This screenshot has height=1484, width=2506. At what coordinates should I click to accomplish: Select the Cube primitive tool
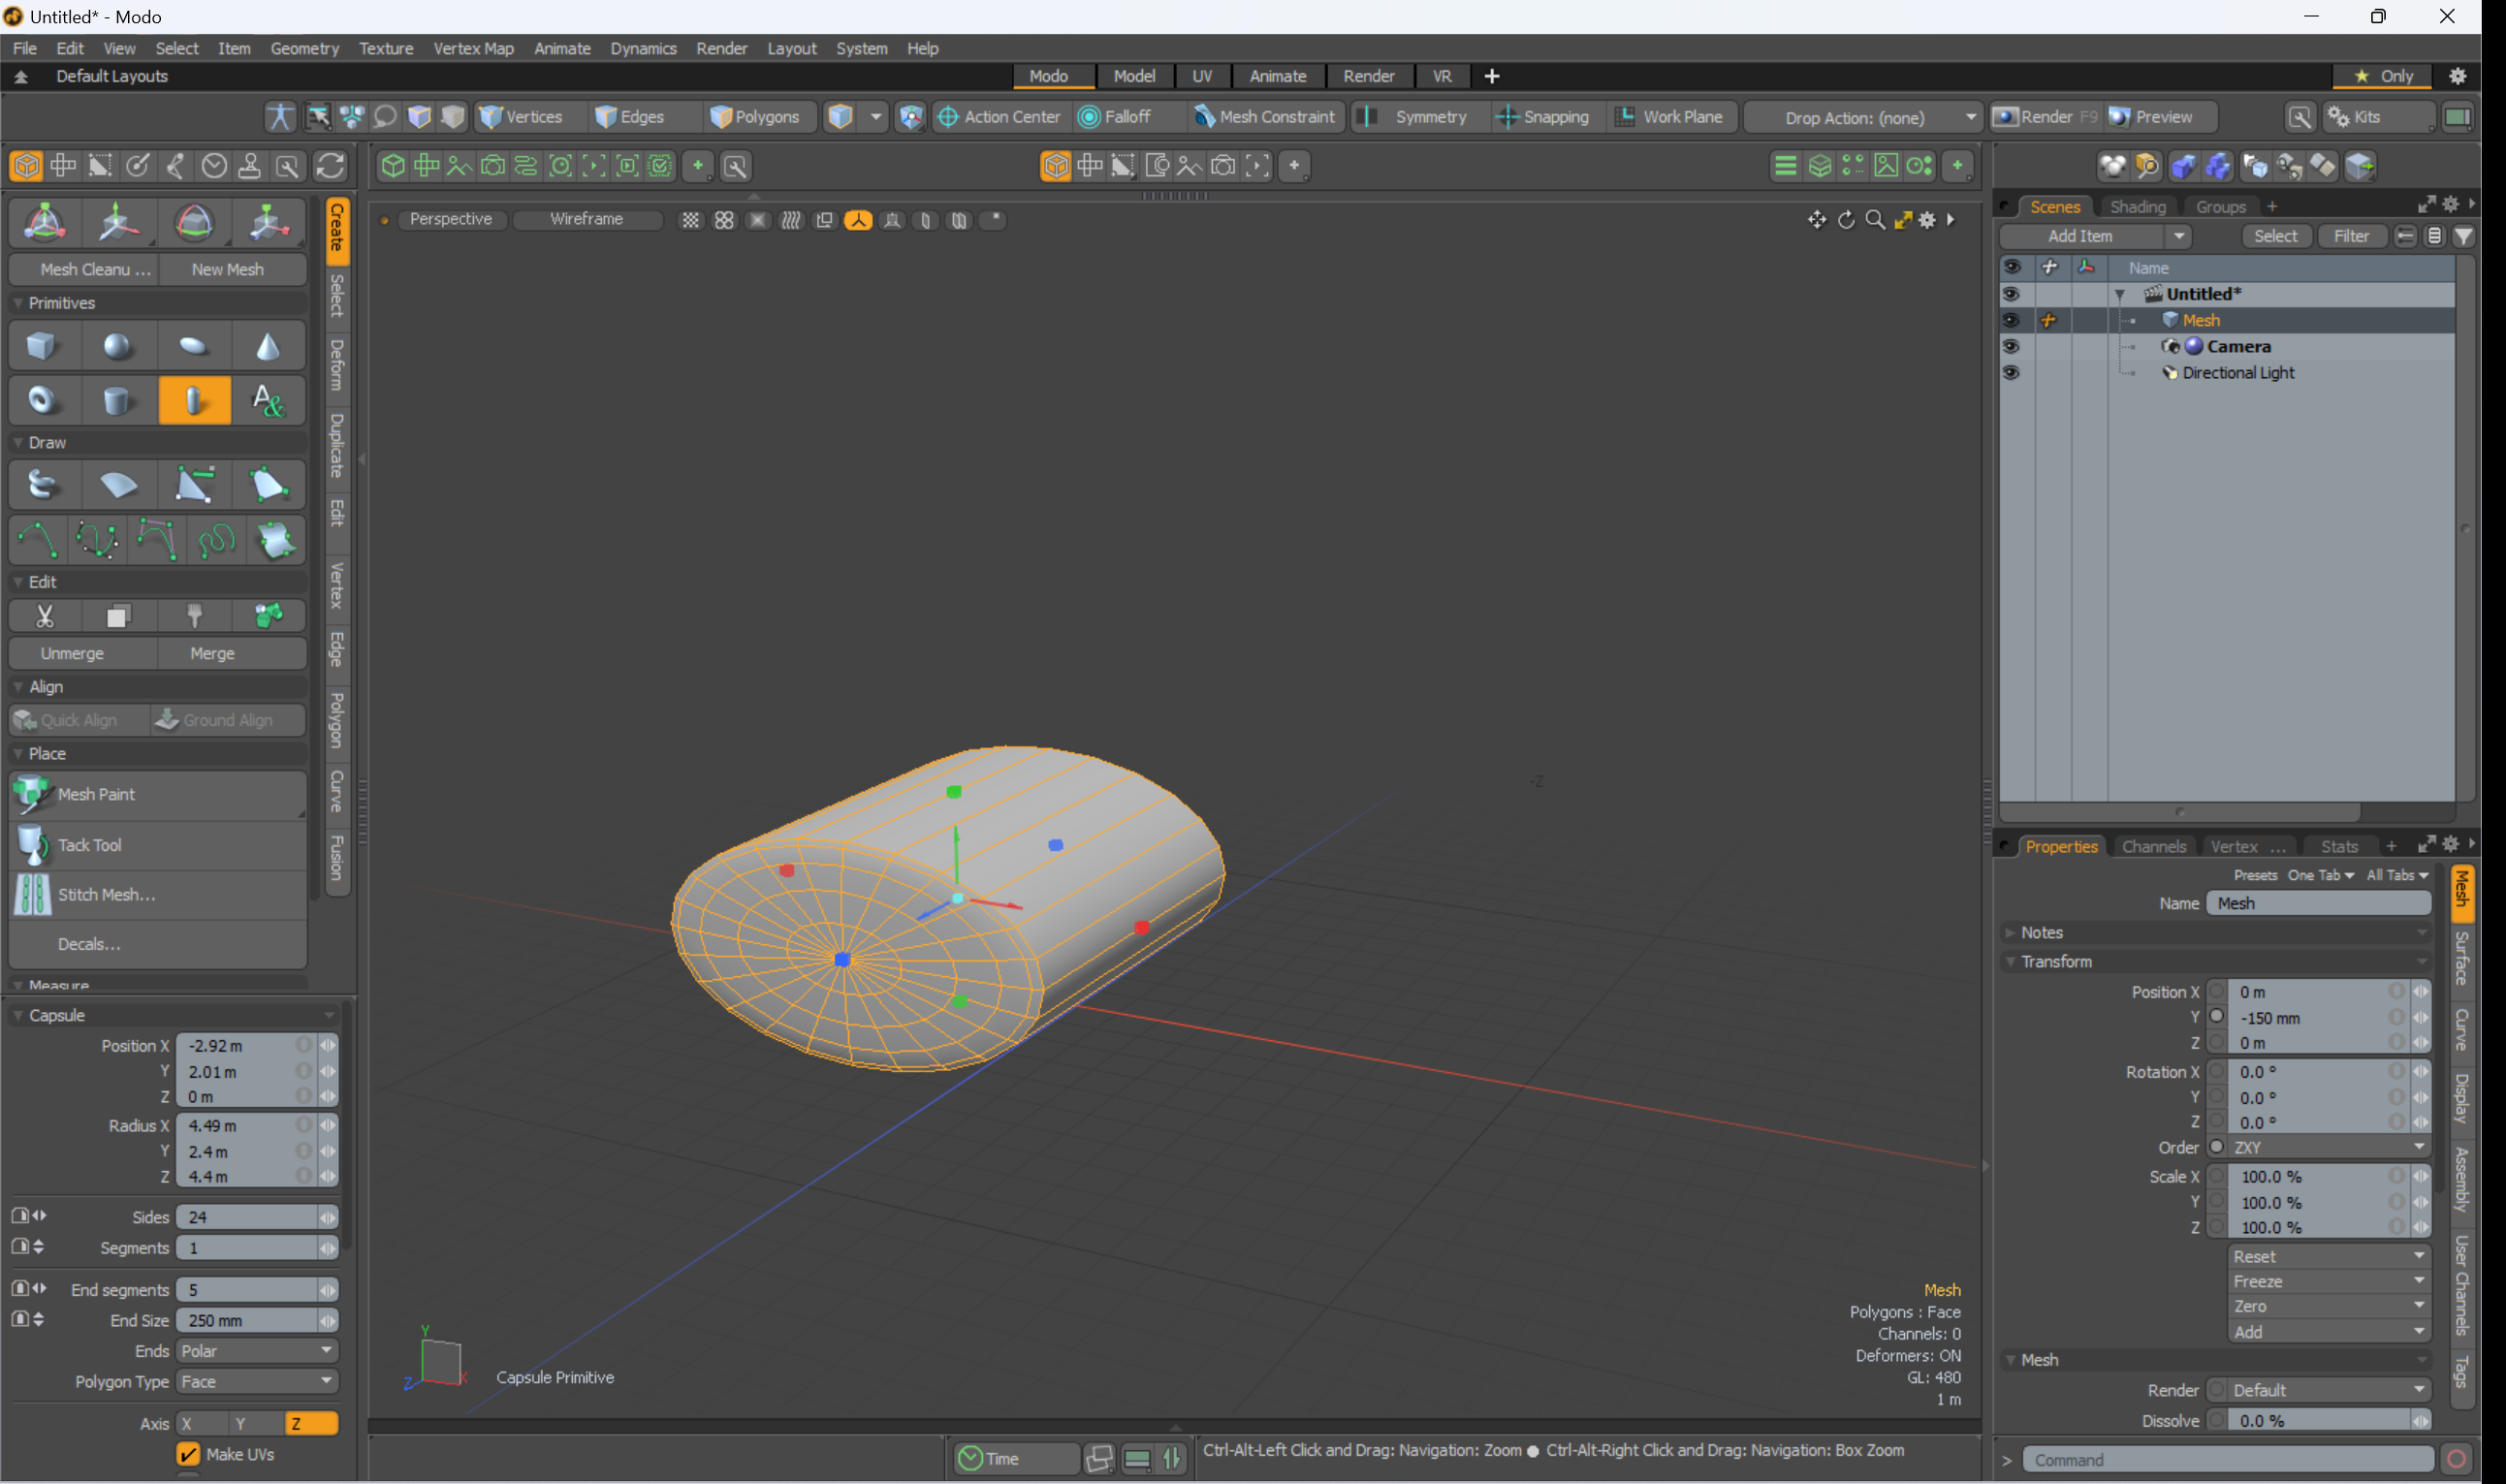pos(41,347)
